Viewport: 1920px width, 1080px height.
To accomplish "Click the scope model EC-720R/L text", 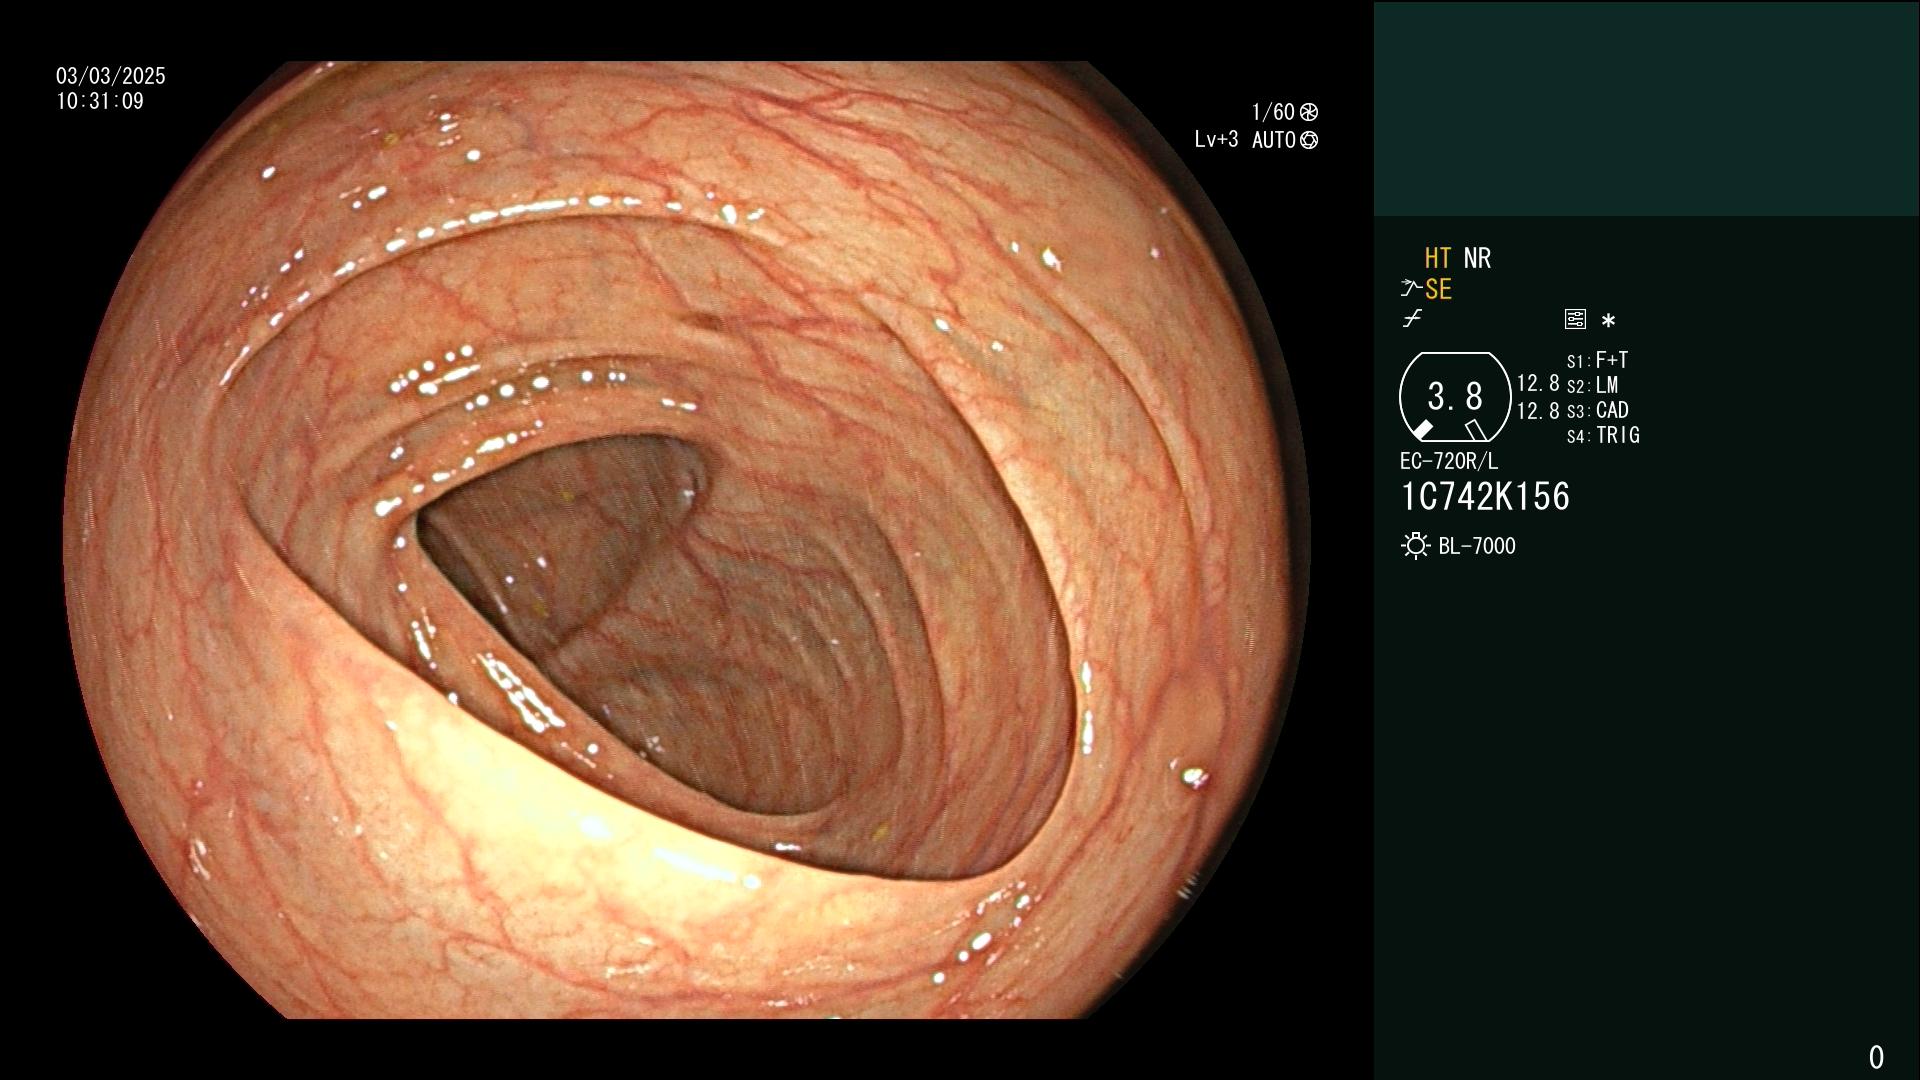I will [1449, 461].
